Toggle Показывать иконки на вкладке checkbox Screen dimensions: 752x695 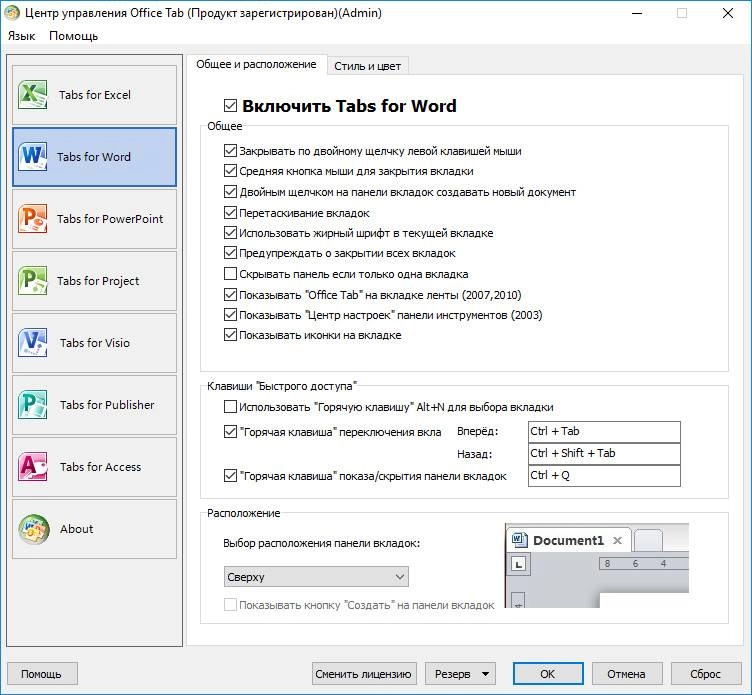pyautogui.click(x=230, y=335)
